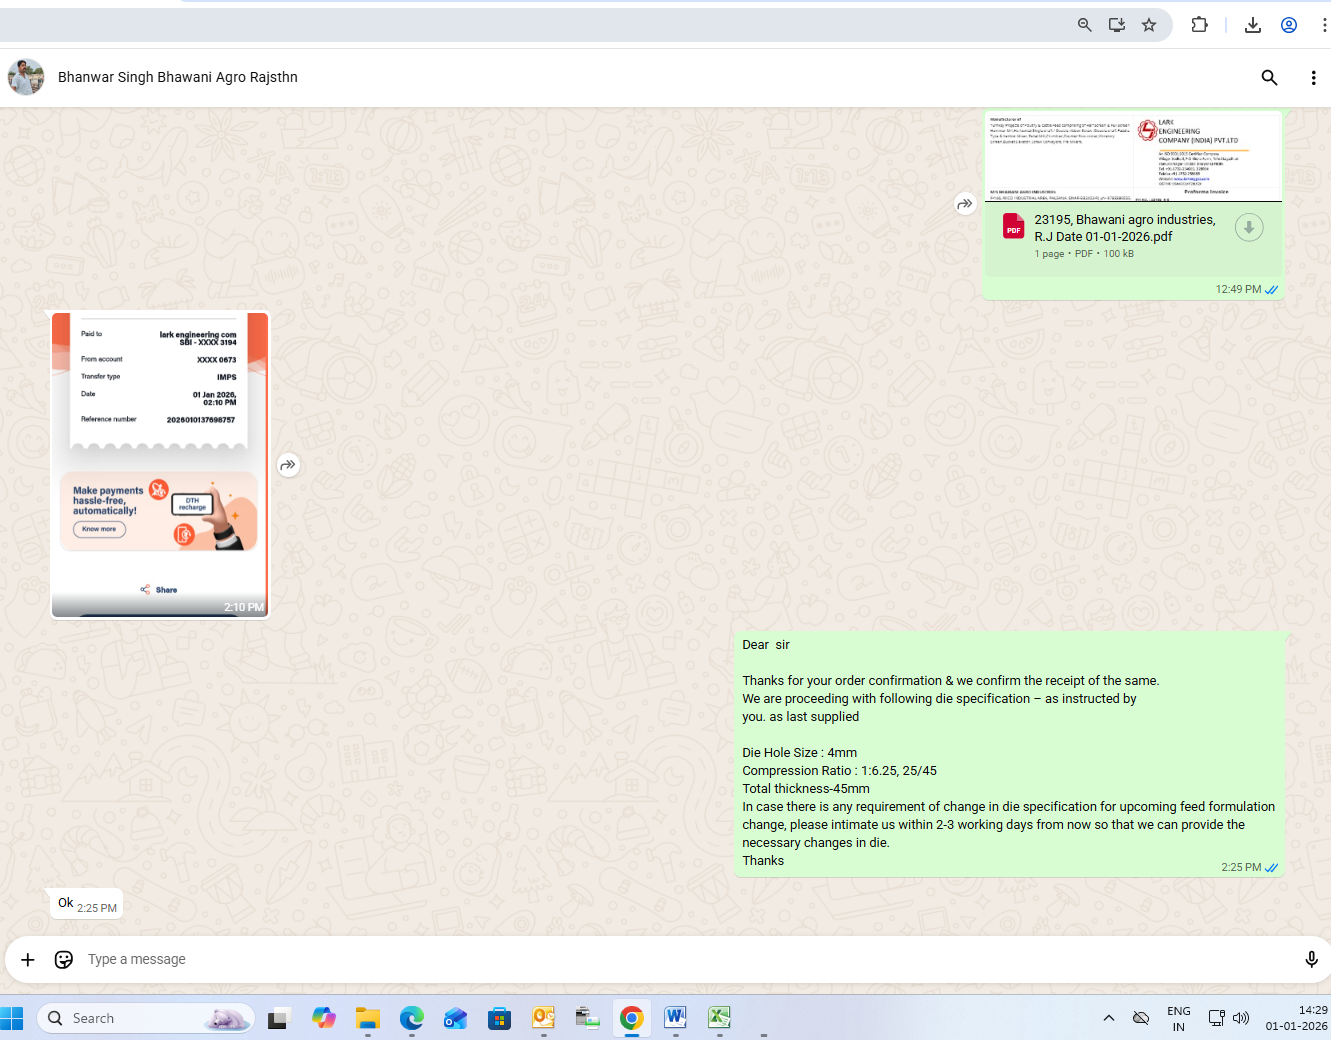Screen dimensions: 1331x1040
Task: Open the chat options three-dot menu
Action: [x=1313, y=78]
